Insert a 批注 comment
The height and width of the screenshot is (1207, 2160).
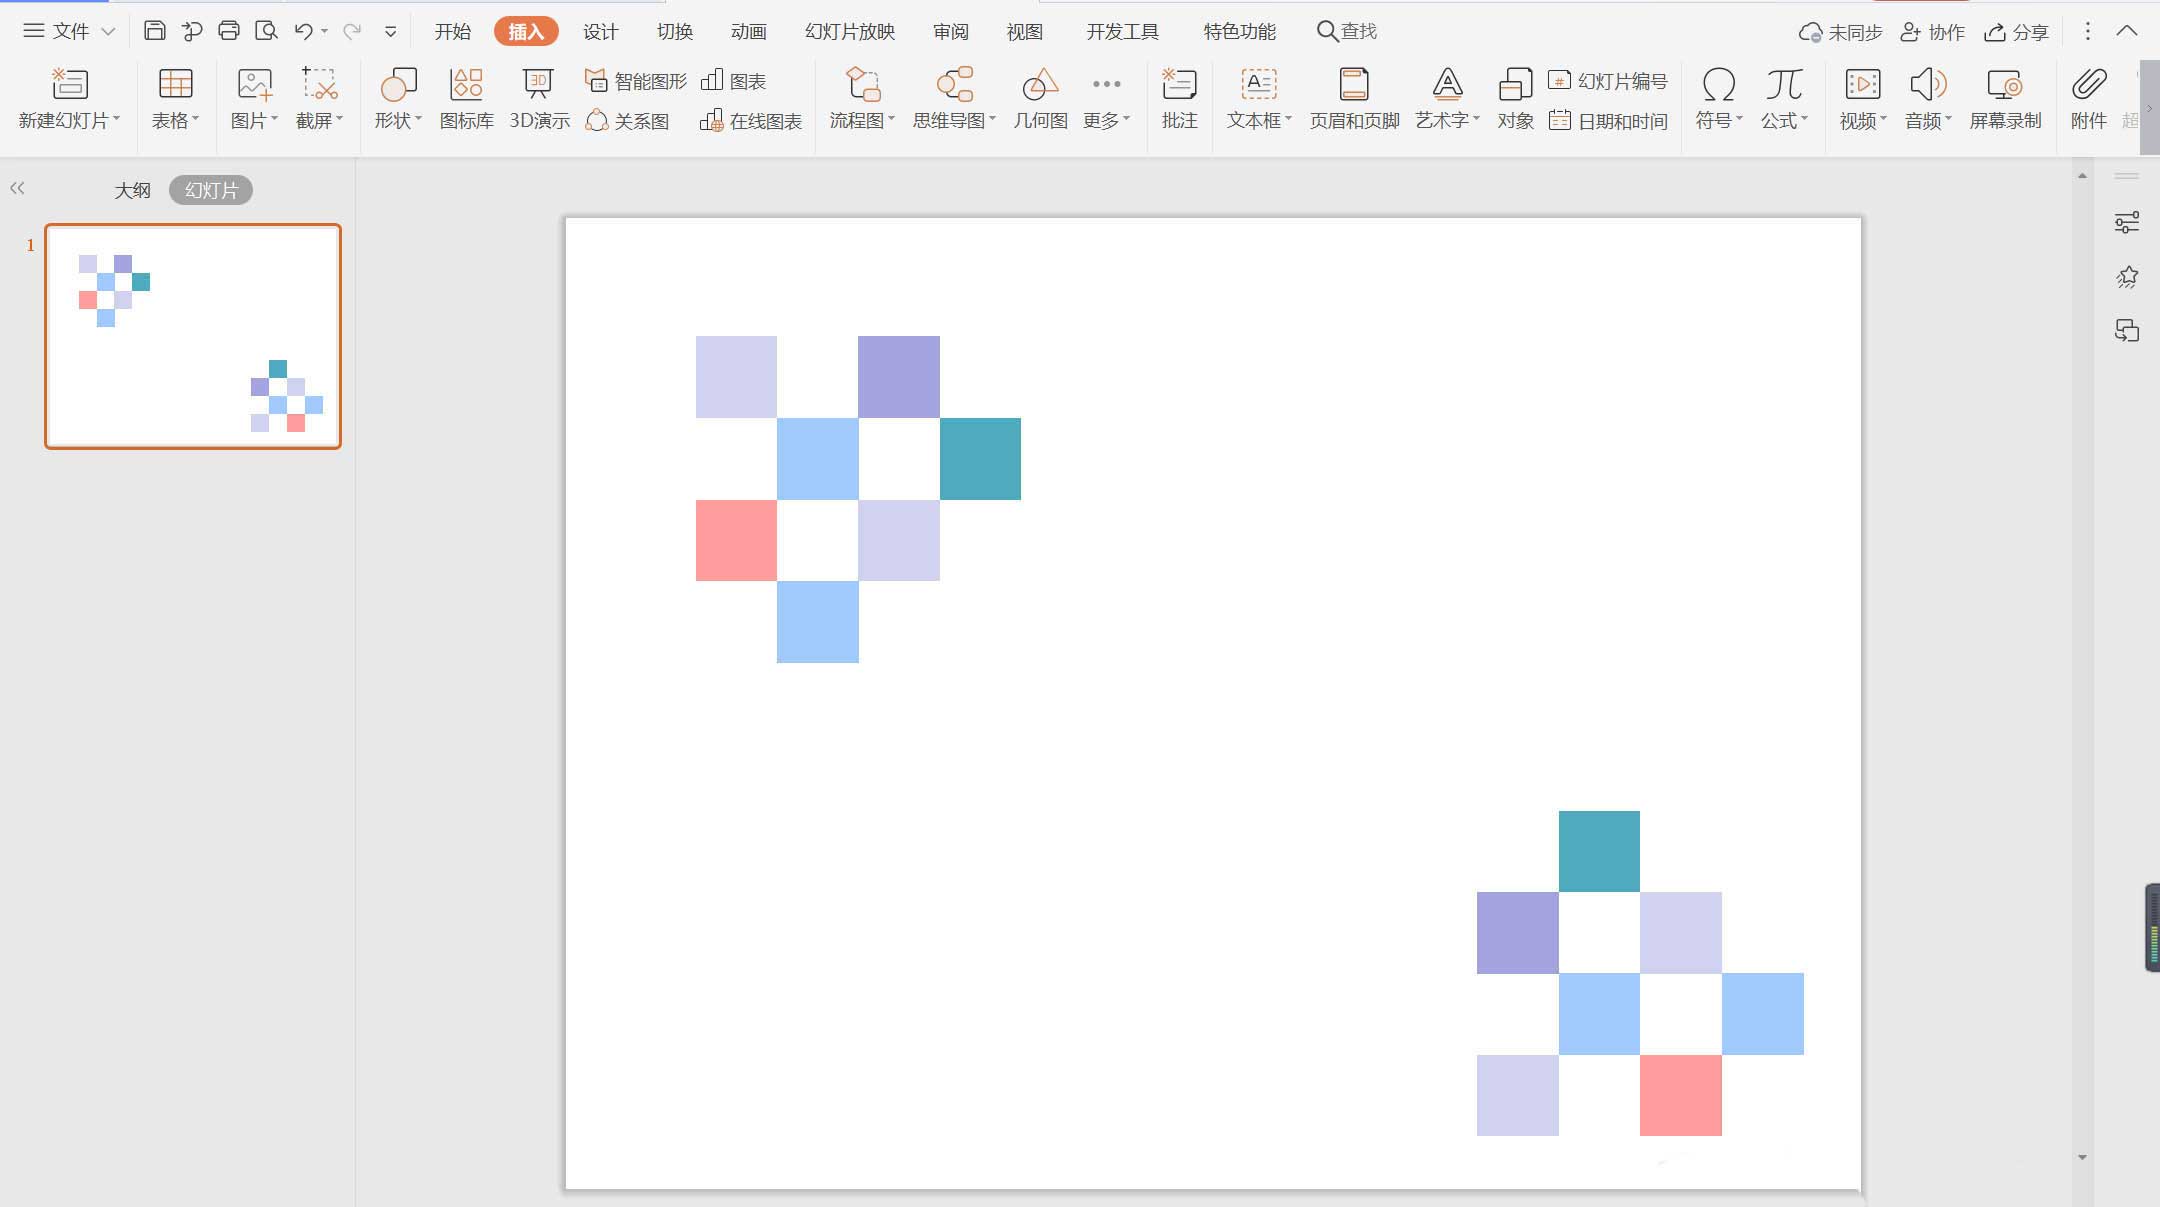(1179, 99)
